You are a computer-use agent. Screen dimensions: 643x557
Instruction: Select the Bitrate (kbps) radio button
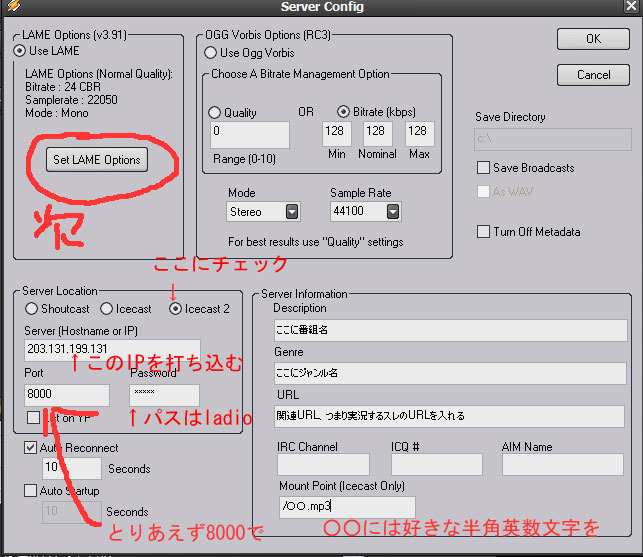click(x=344, y=113)
